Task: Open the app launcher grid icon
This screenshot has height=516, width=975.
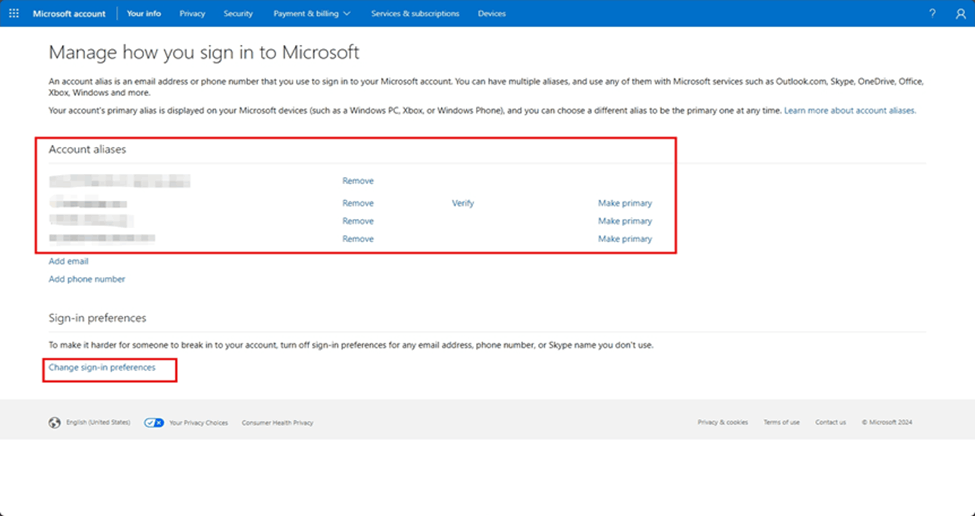Action: (x=14, y=13)
